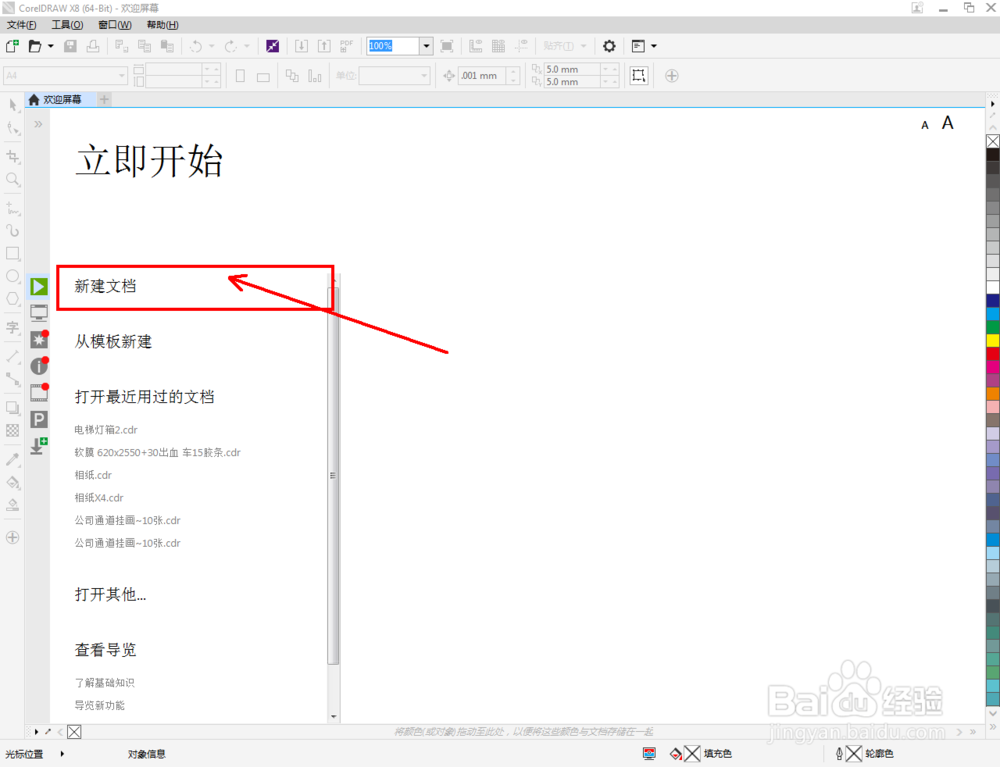Click the color proofing monitor icon in status bar
This screenshot has width=1000, height=767.
coord(649,754)
